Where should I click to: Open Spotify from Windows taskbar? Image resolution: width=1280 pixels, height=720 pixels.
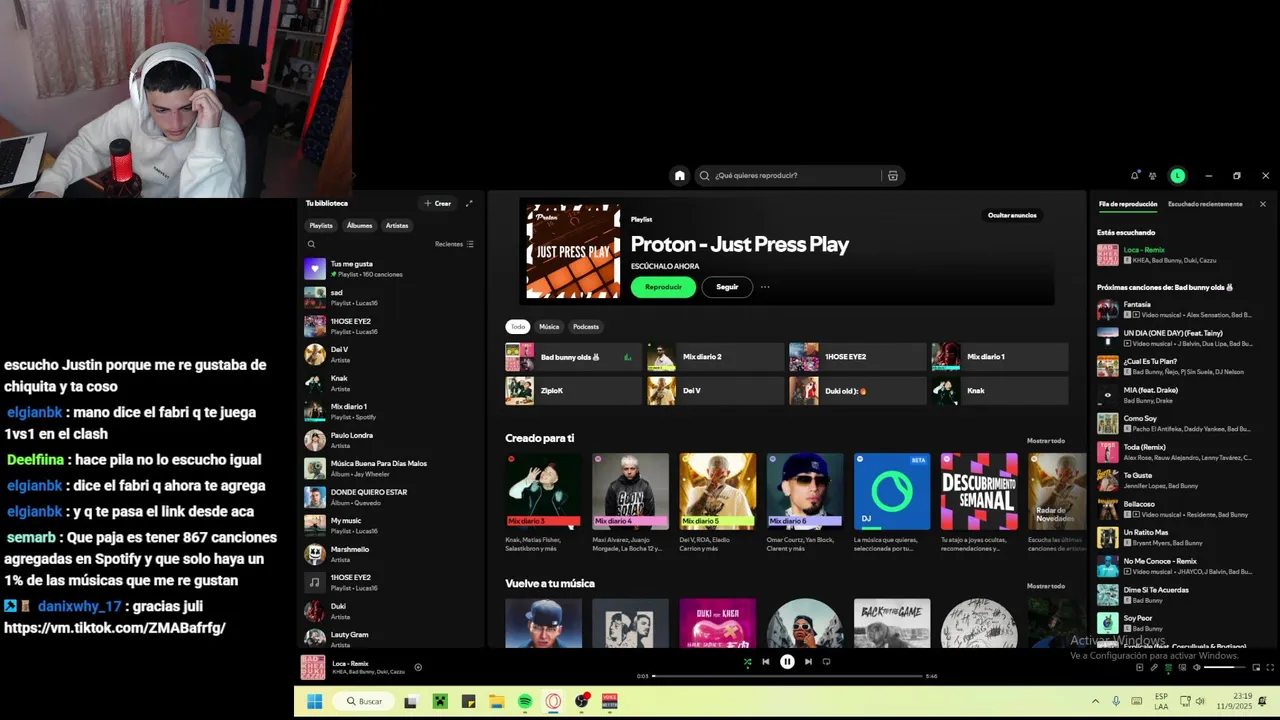[525, 702]
